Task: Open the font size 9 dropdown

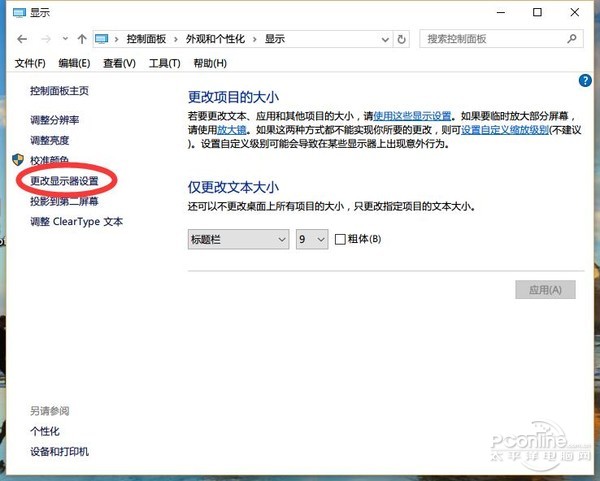Action: 312,240
